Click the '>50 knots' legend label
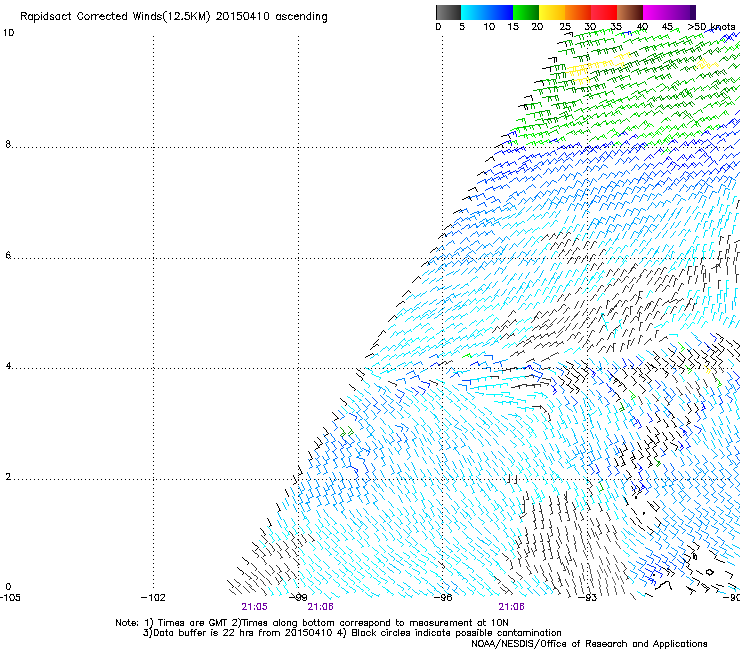Viewport: 740px width, 650px height. (711, 26)
